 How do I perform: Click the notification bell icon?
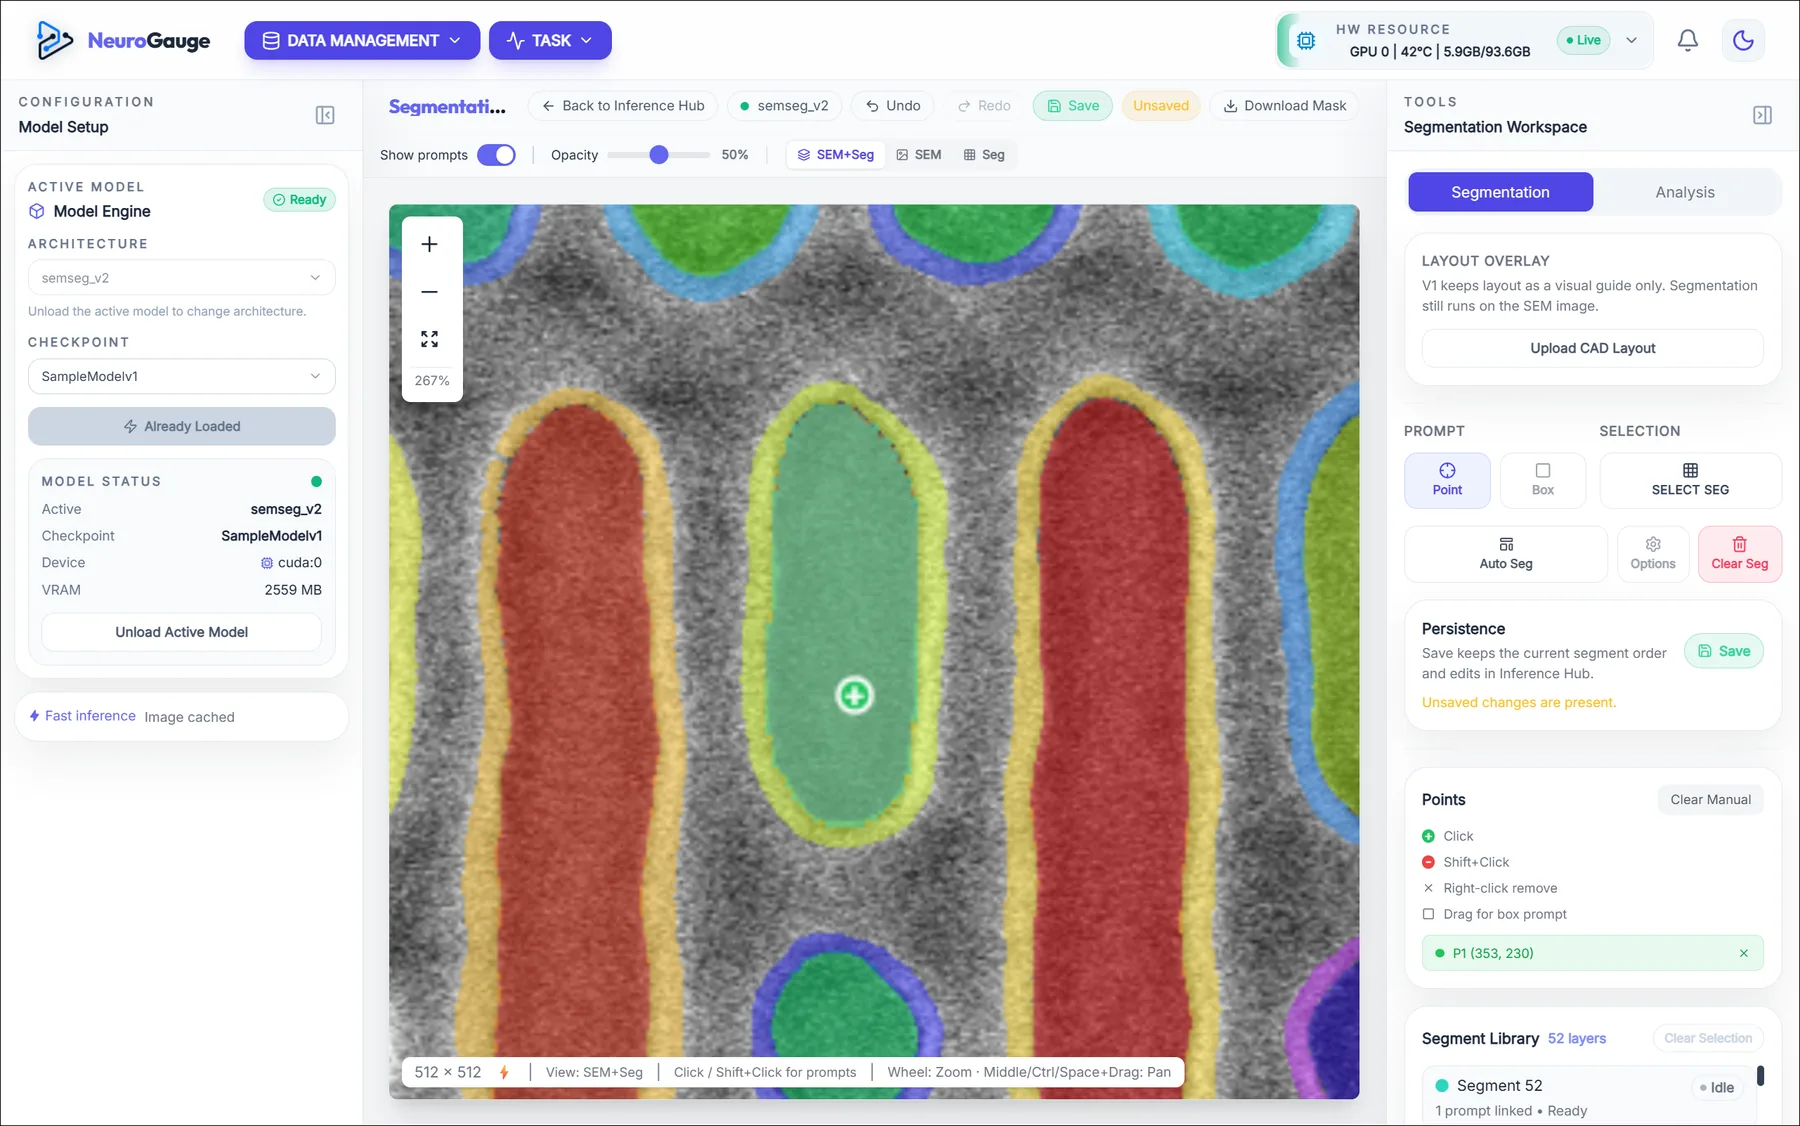click(1687, 40)
